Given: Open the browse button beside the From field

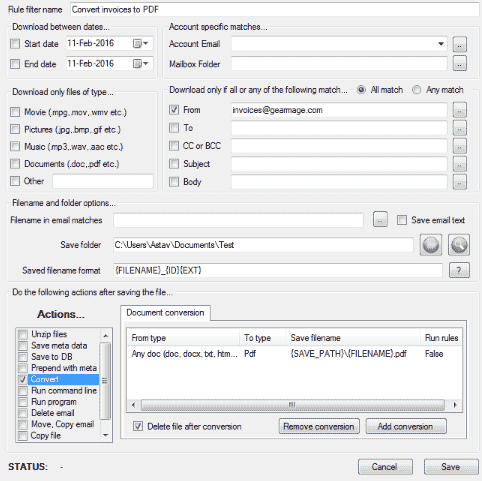Looking at the screenshot, I should coord(459,110).
